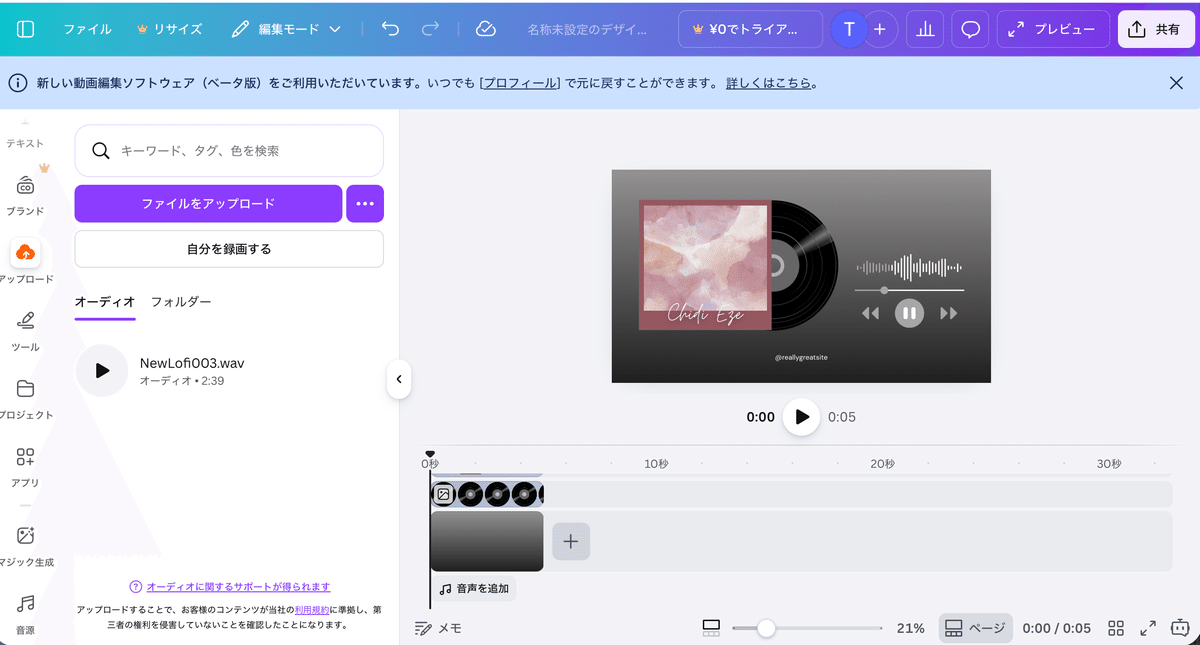Viewport: 1200px width, 645px height.
Task: Click the cloud save status icon
Action: coord(486,29)
